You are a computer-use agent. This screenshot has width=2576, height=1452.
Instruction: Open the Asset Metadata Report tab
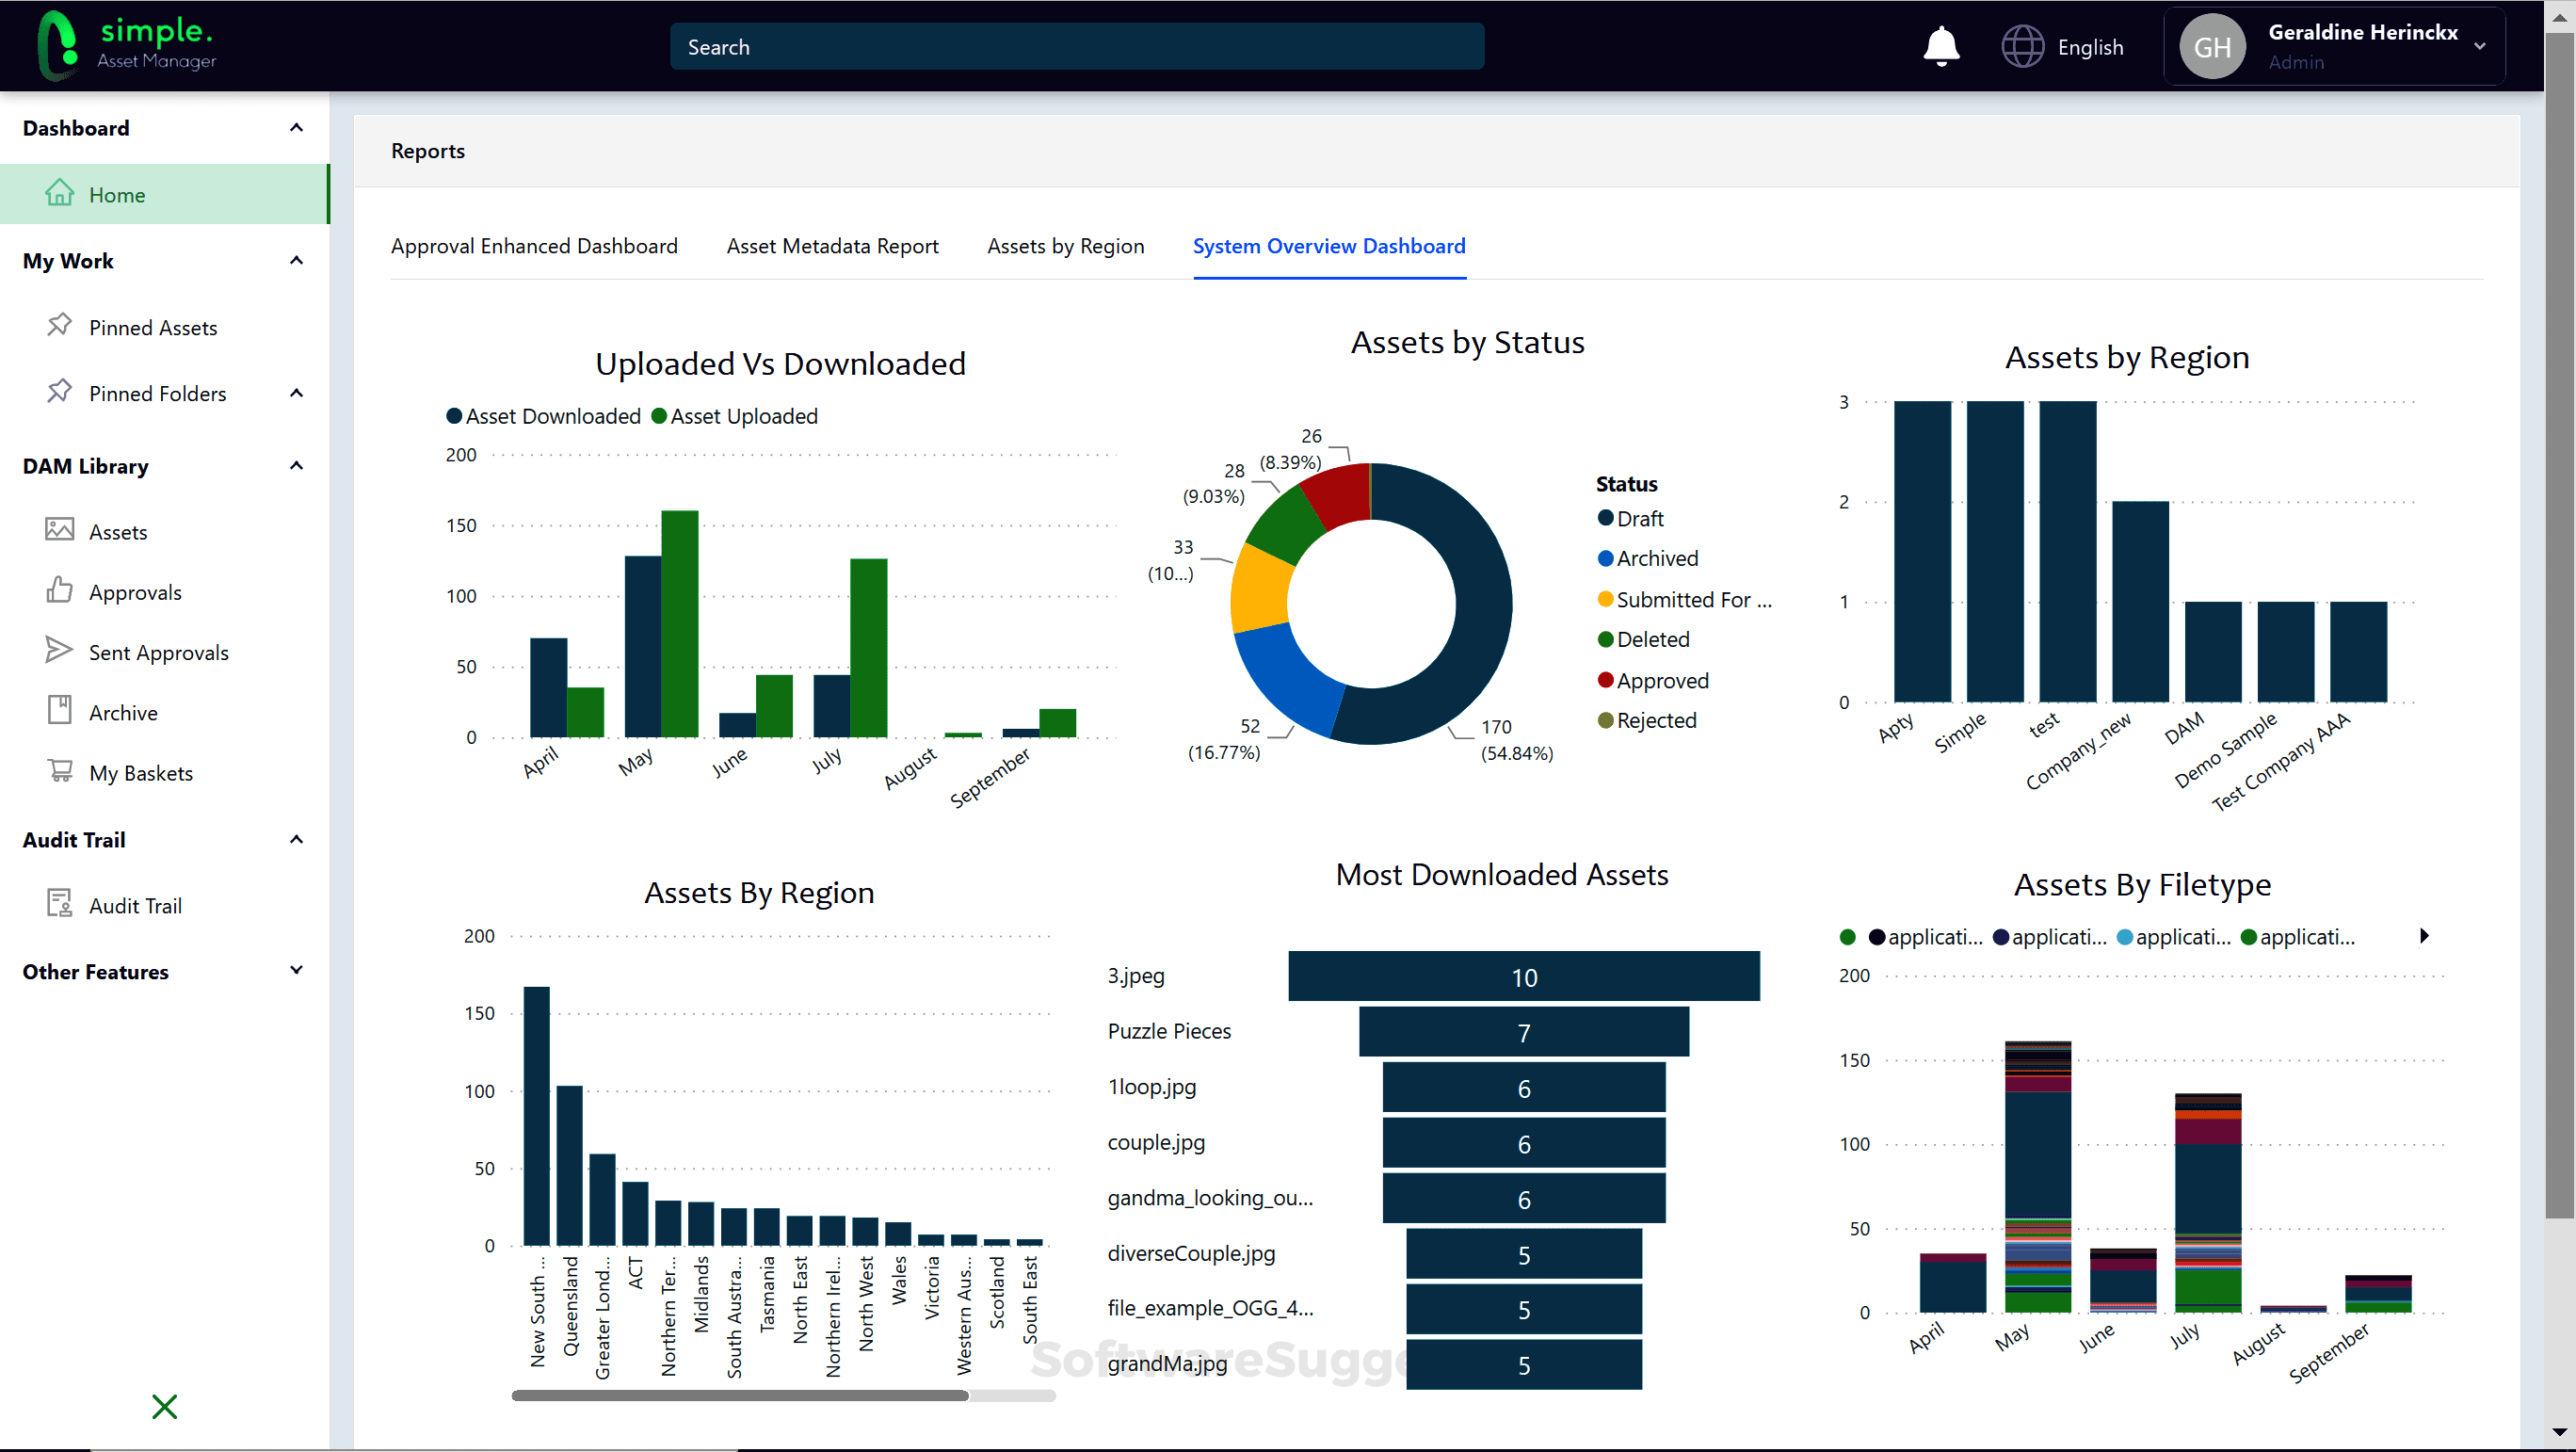[x=832, y=246]
